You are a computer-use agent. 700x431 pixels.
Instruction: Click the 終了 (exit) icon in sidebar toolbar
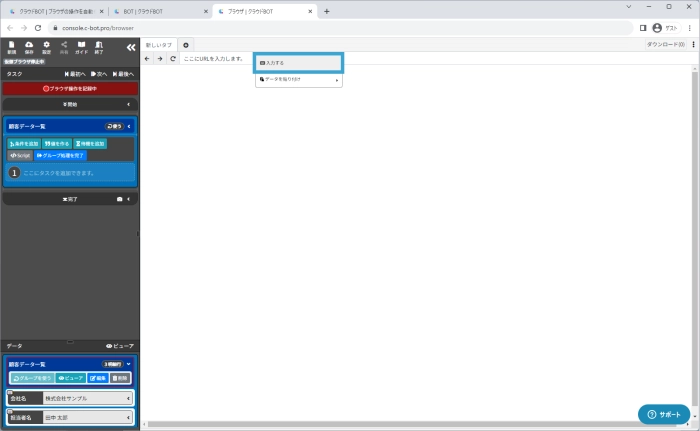[99, 47]
